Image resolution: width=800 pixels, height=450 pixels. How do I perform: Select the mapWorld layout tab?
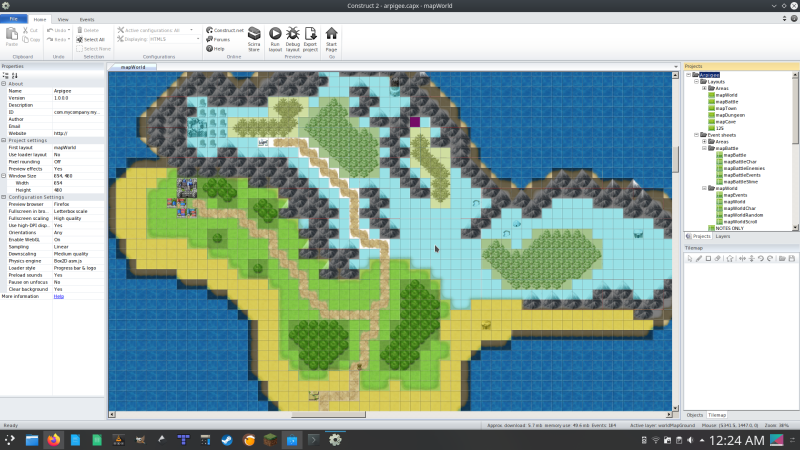click(133, 67)
